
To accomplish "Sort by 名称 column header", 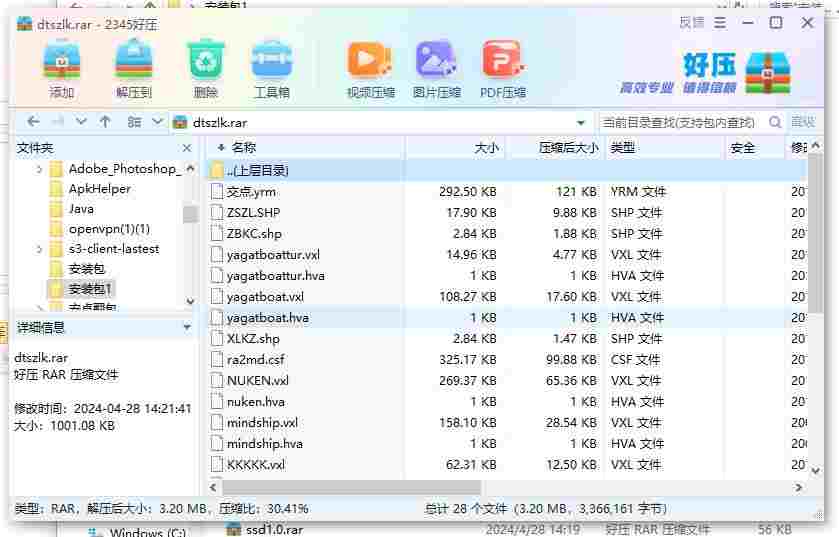I will (243, 148).
